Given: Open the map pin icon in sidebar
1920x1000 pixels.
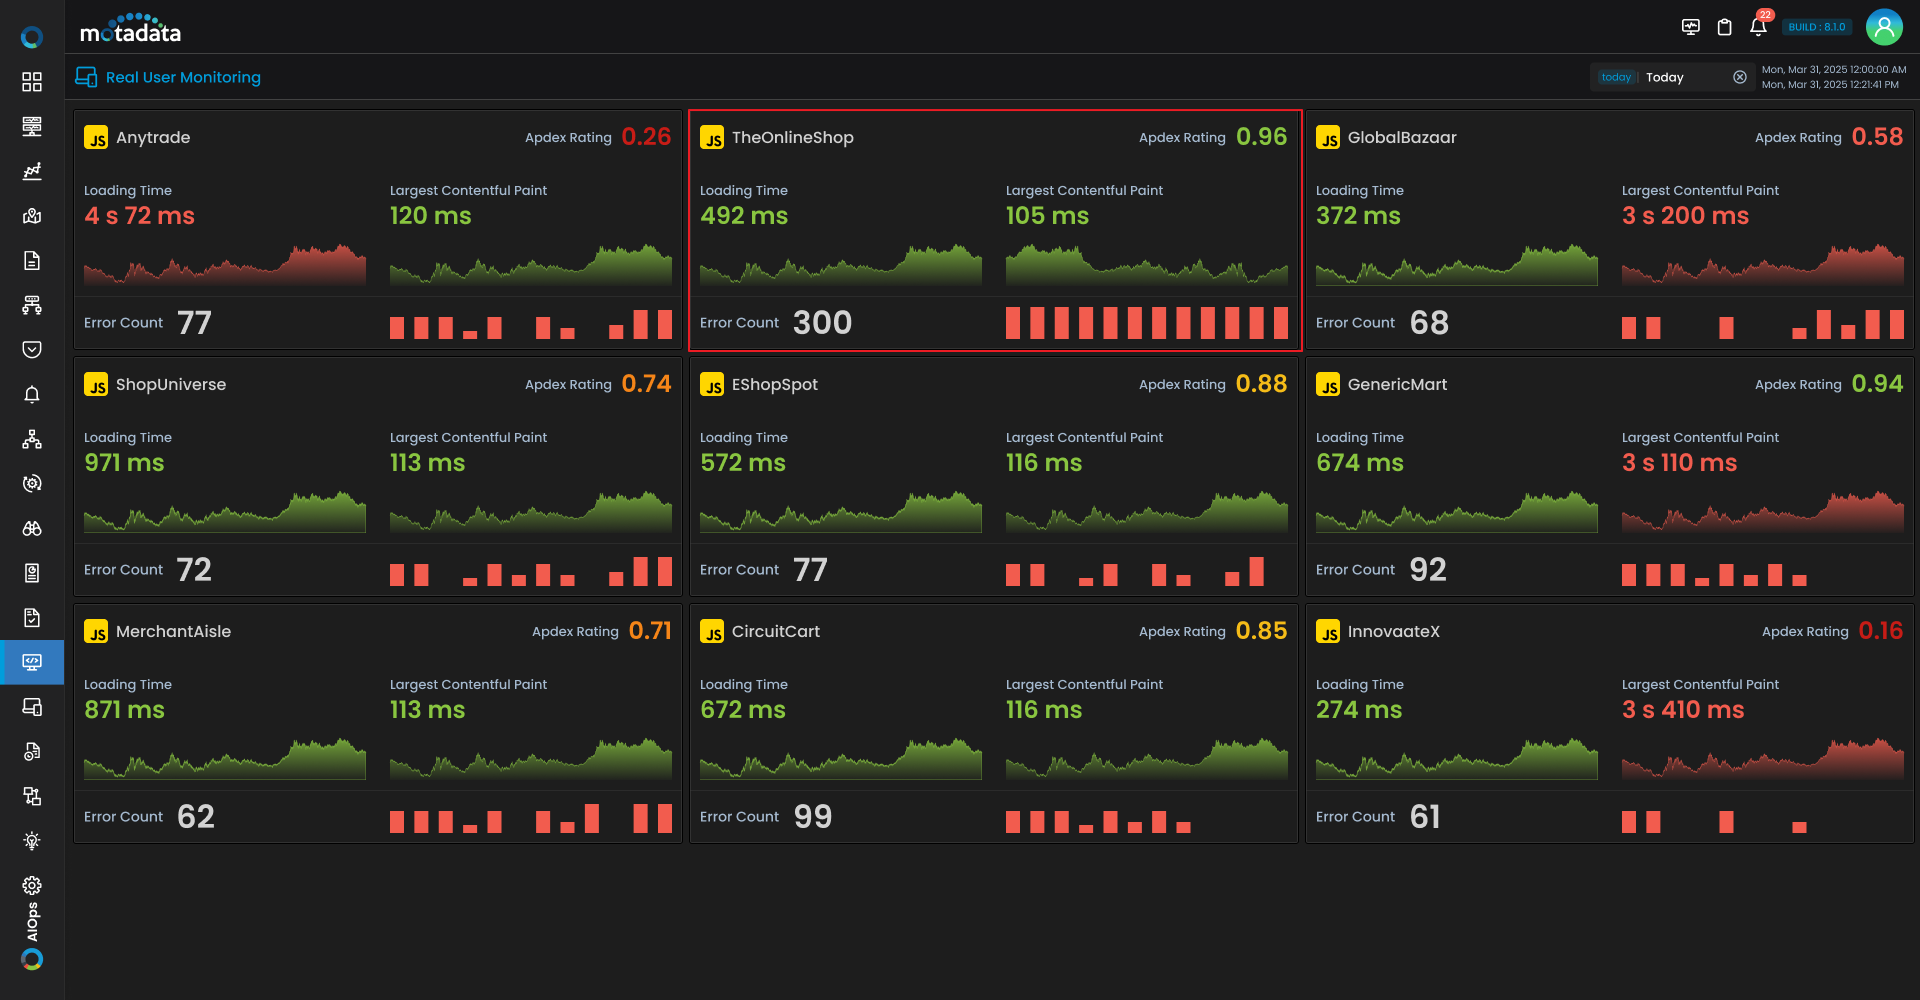Looking at the screenshot, I should pyautogui.click(x=32, y=216).
